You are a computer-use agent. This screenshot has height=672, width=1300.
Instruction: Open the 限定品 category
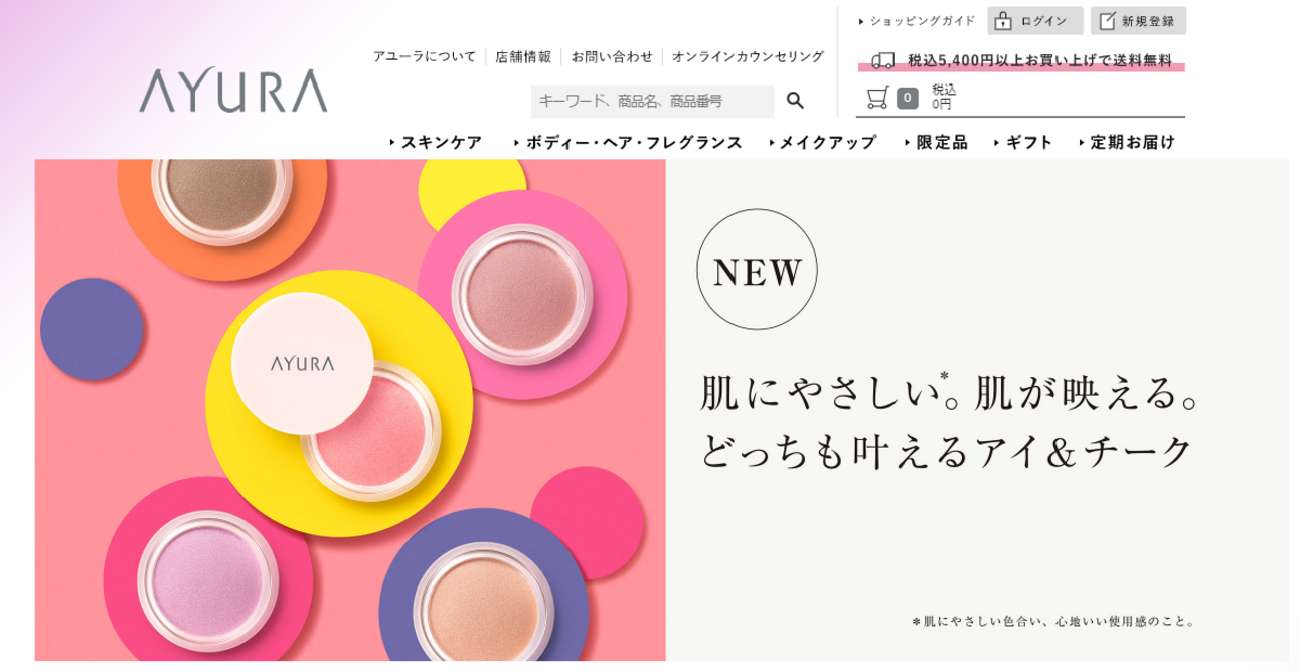click(x=937, y=143)
